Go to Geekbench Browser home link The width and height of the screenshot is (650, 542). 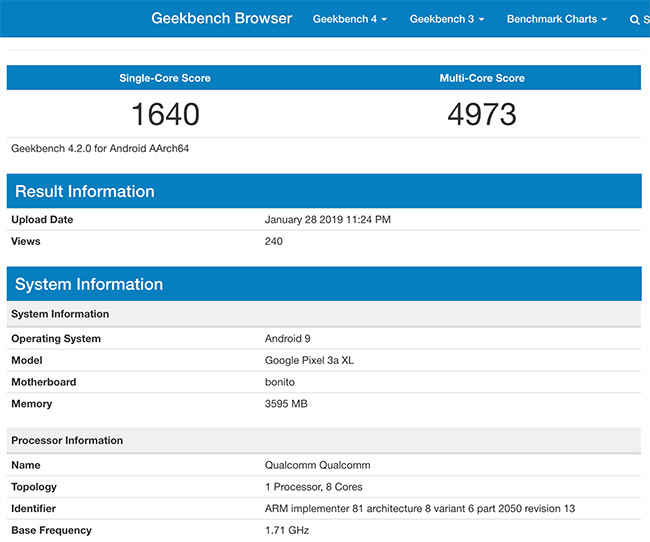pos(222,18)
